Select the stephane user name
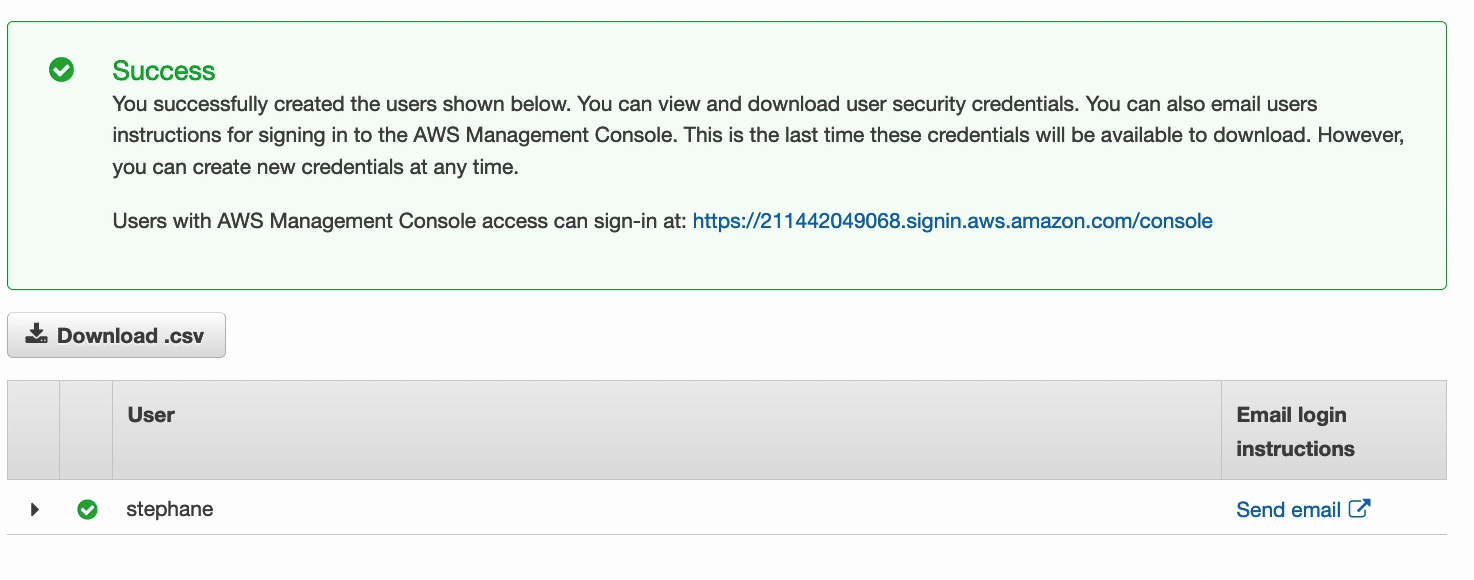1474x580 pixels. tap(169, 509)
